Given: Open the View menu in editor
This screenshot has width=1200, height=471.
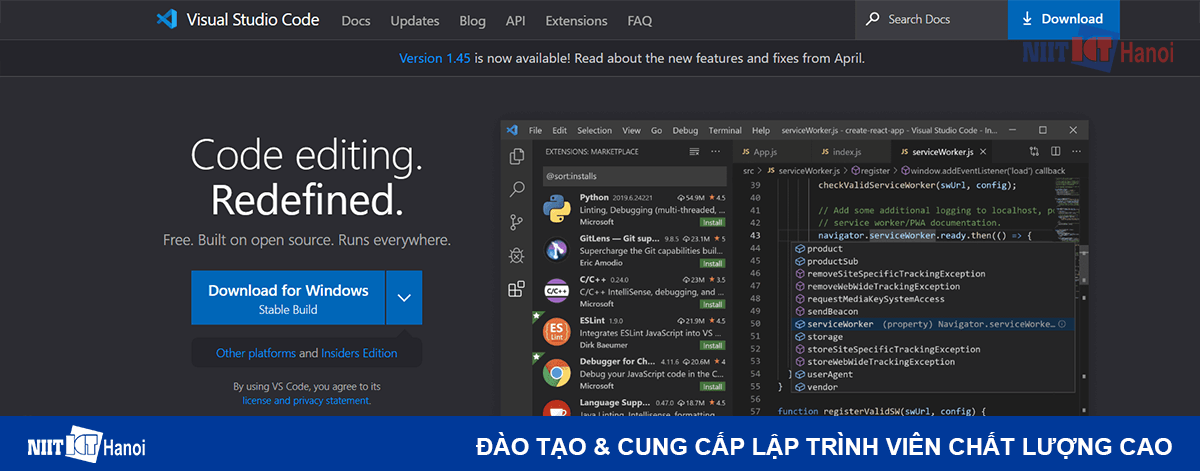Looking at the screenshot, I should [x=631, y=130].
